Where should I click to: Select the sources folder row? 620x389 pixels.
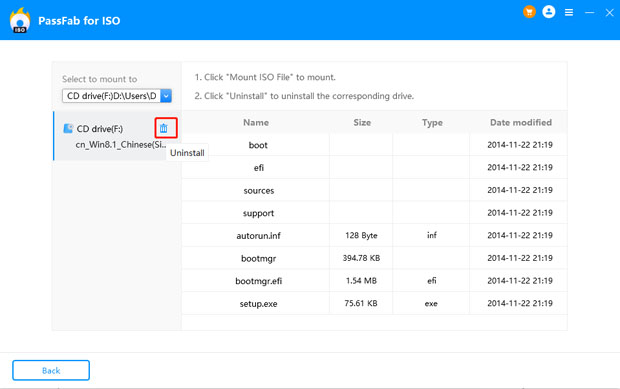[x=374, y=190]
